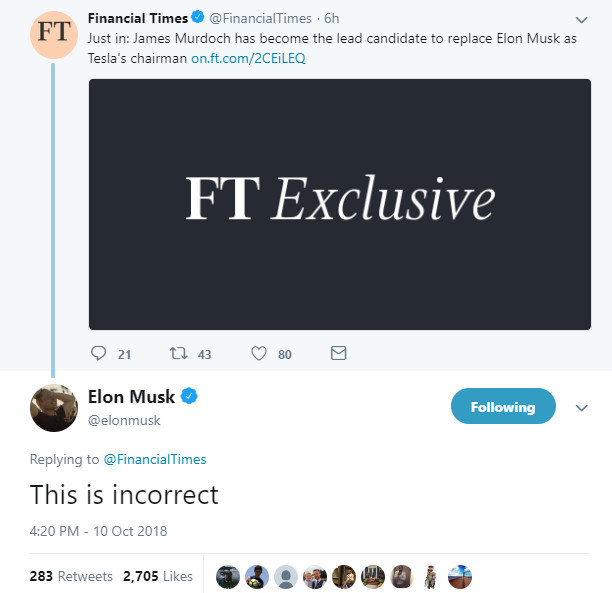Image resolution: width=612 pixels, height=593 pixels.
Task: Open the FT Exclusive image card
Action: 340,205
